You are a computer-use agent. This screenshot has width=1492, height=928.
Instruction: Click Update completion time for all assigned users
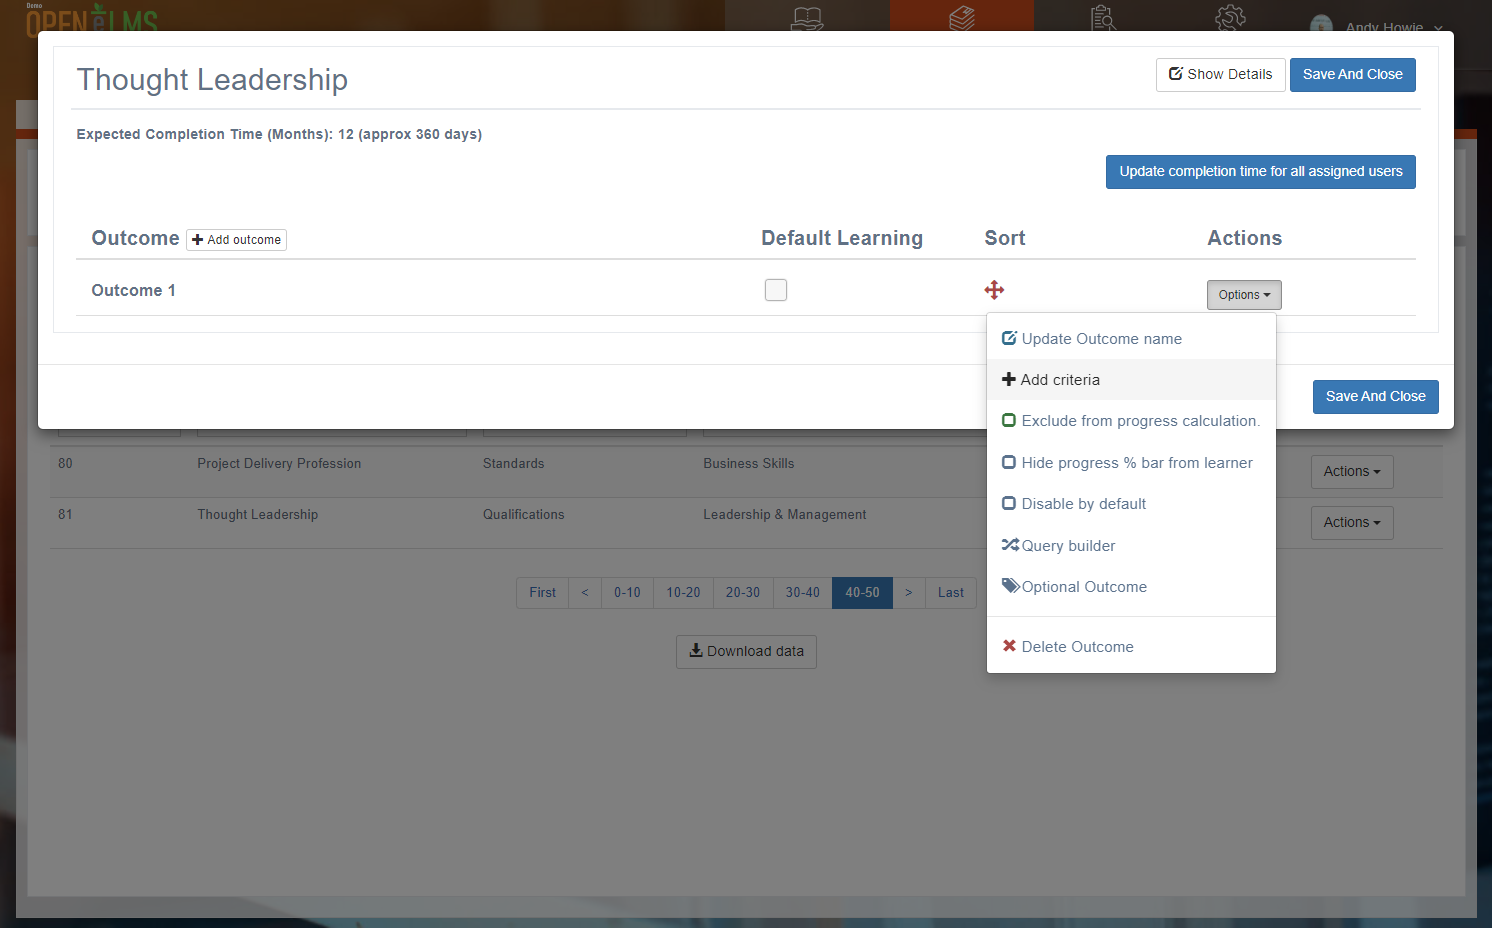coord(1260,172)
